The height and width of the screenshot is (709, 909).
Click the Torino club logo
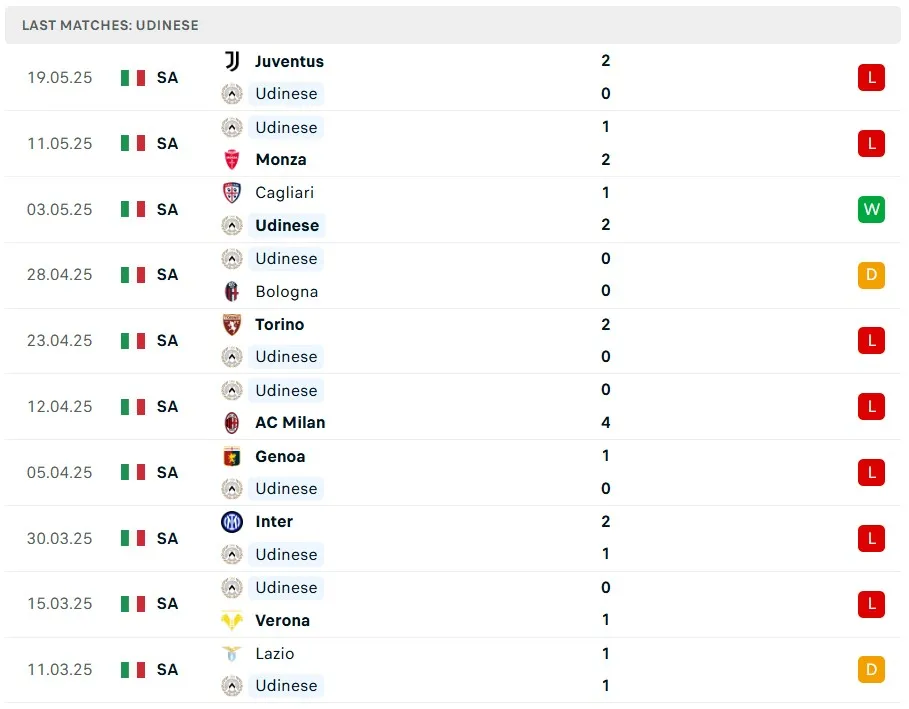pyautogui.click(x=232, y=324)
